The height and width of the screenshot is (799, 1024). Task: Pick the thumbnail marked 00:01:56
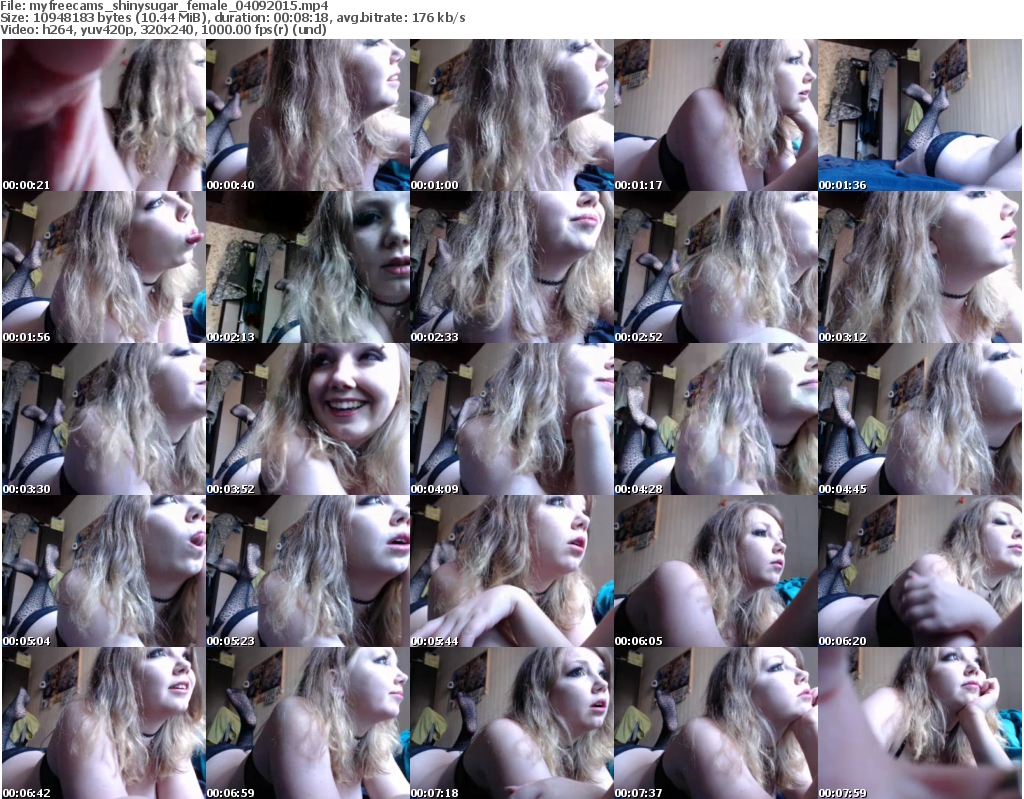click(x=104, y=267)
